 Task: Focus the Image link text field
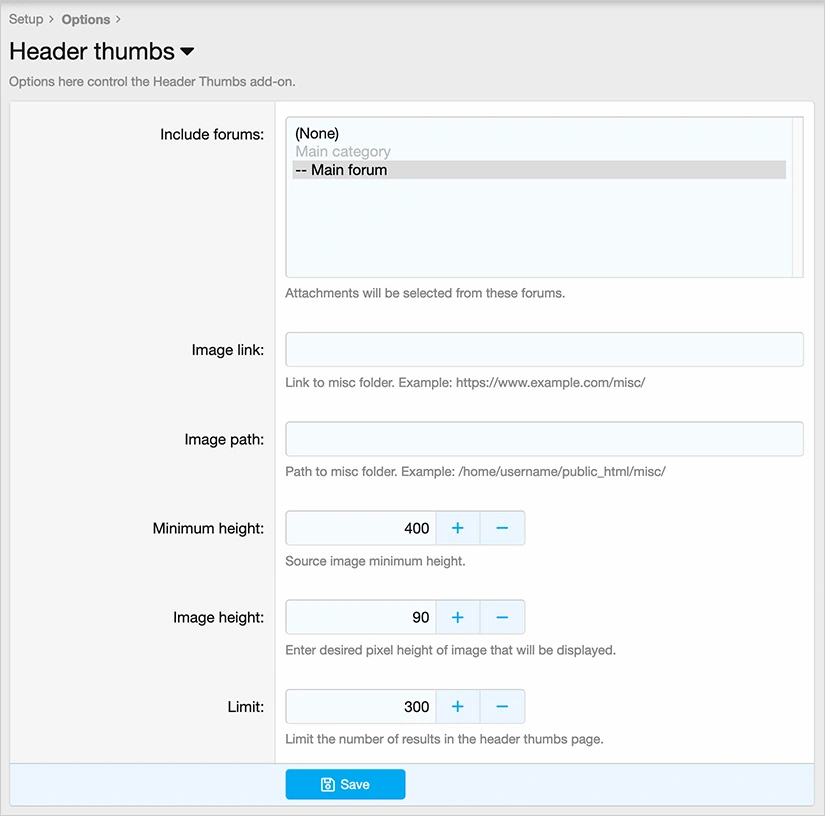coord(544,350)
